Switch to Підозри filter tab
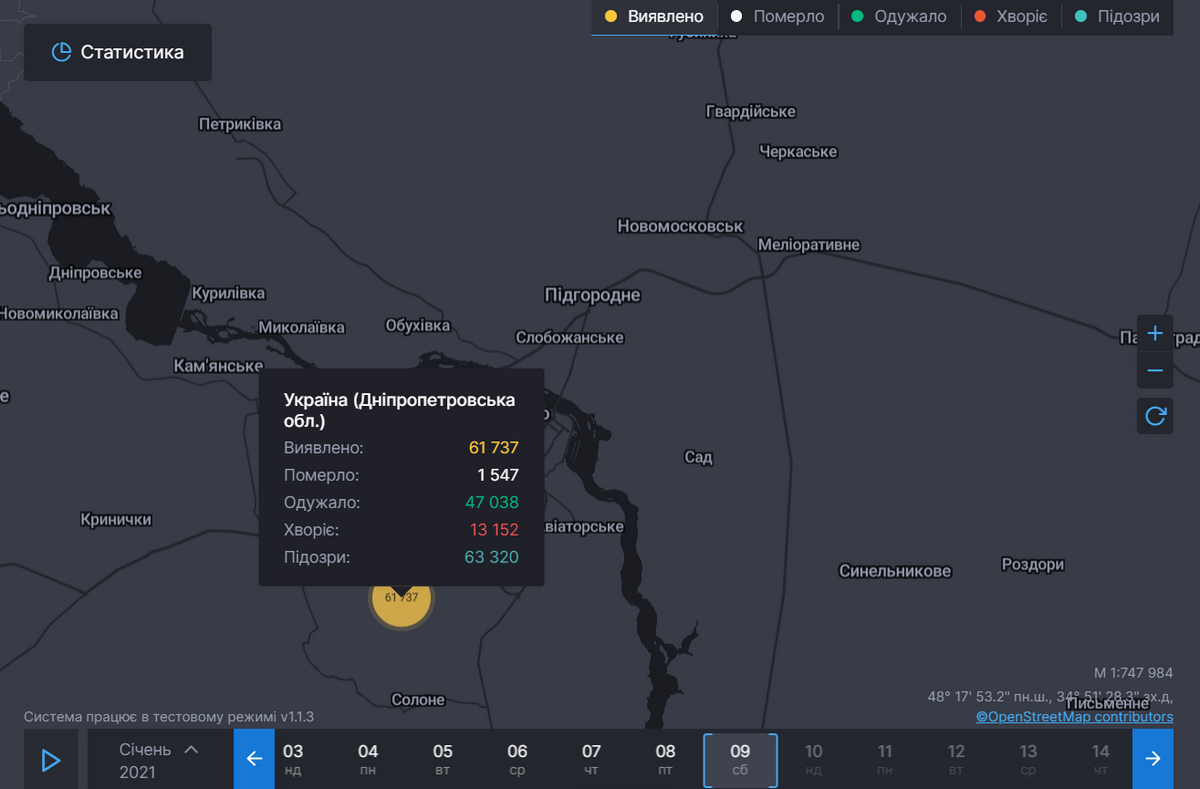Viewport: 1200px width, 789px height. tap(1116, 17)
